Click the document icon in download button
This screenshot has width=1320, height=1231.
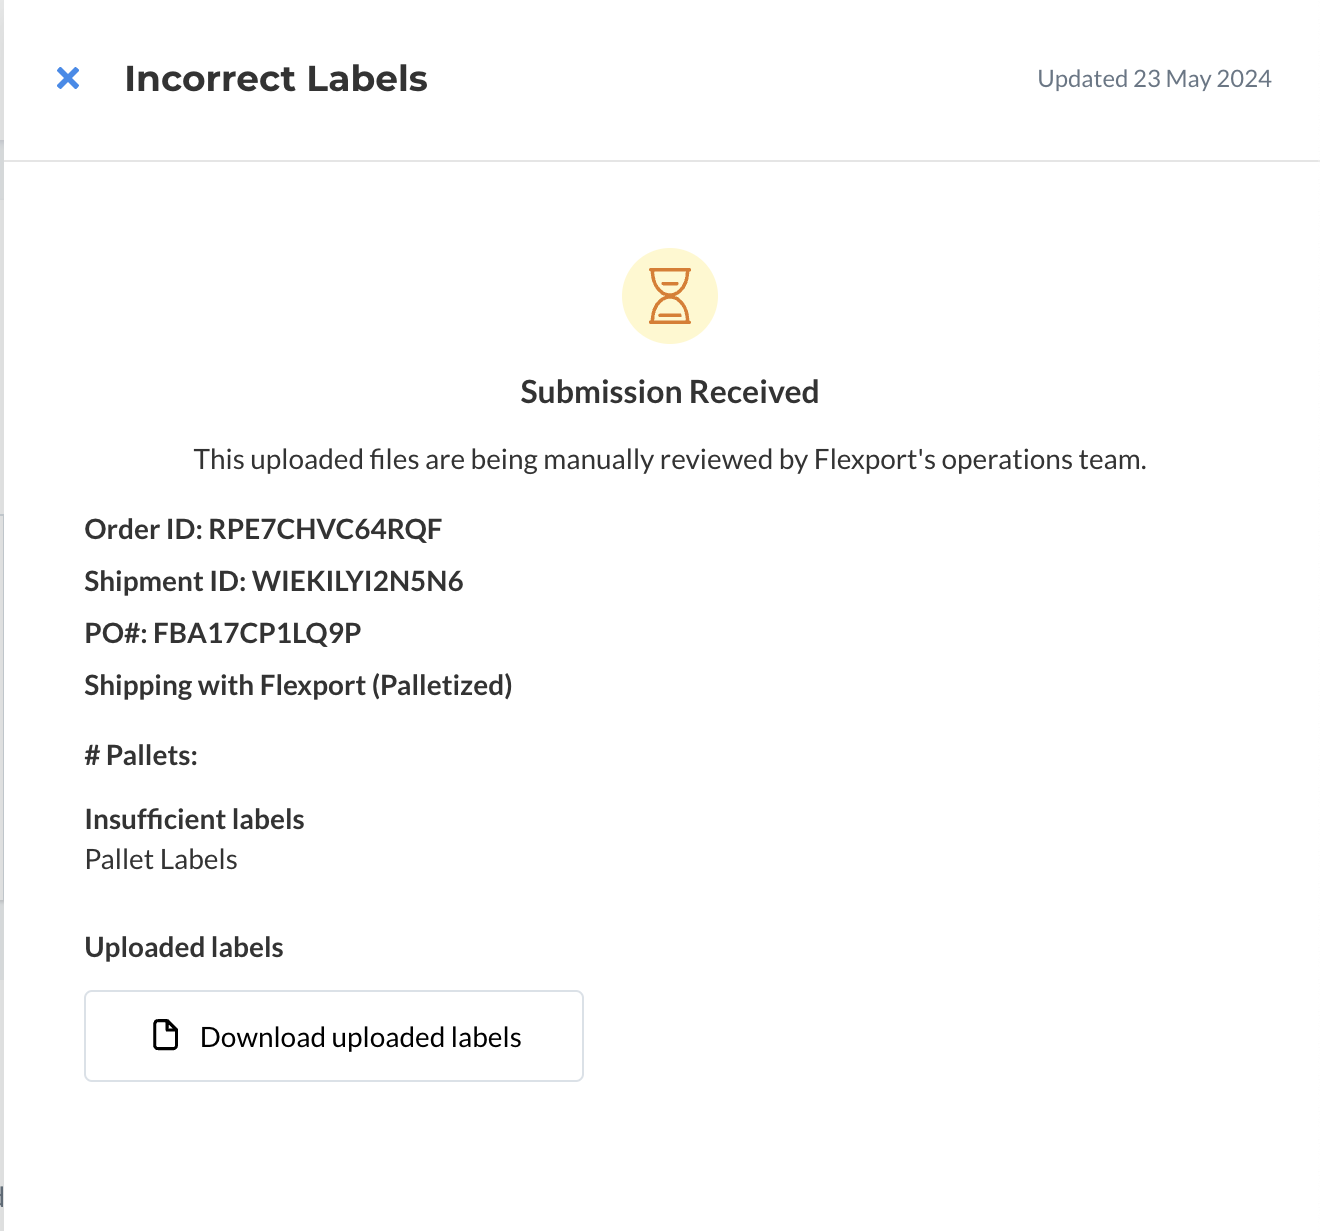pyautogui.click(x=165, y=1035)
